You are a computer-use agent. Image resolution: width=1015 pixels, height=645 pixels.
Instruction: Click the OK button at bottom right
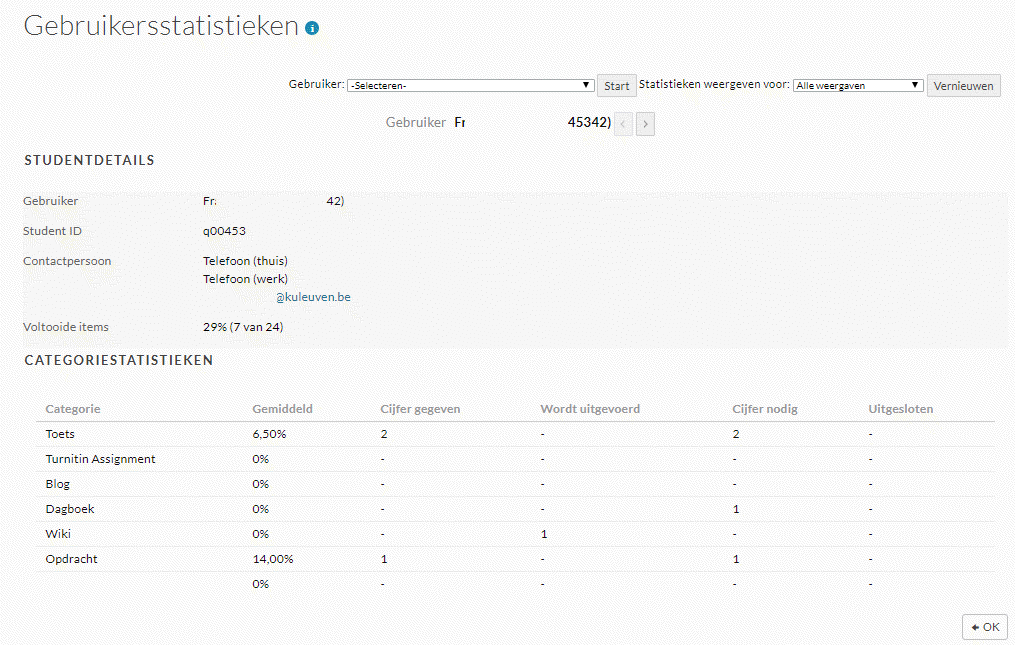coord(985,627)
